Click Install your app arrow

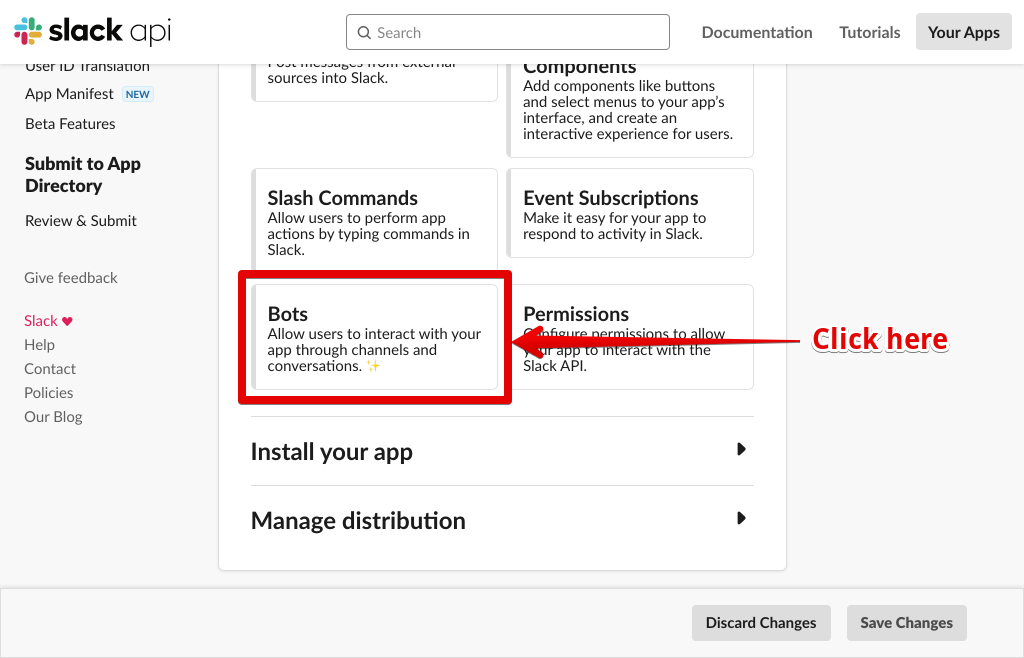click(x=741, y=449)
